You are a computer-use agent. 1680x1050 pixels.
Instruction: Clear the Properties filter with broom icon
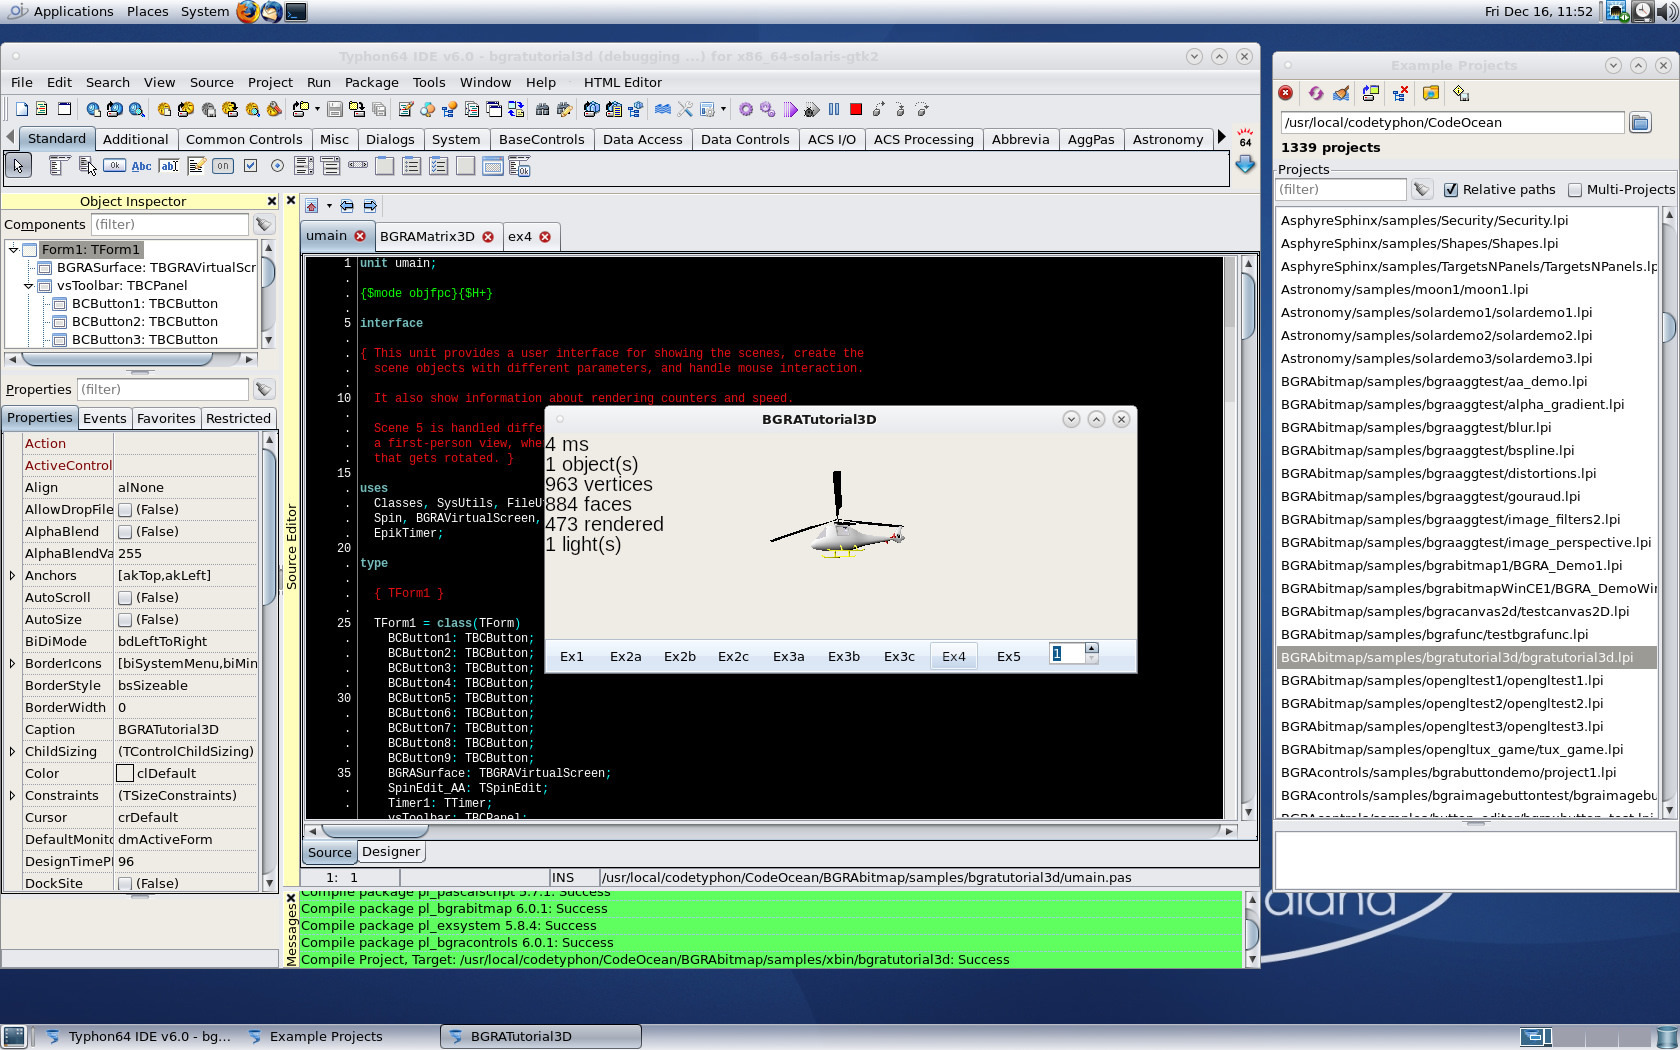(x=263, y=390)
